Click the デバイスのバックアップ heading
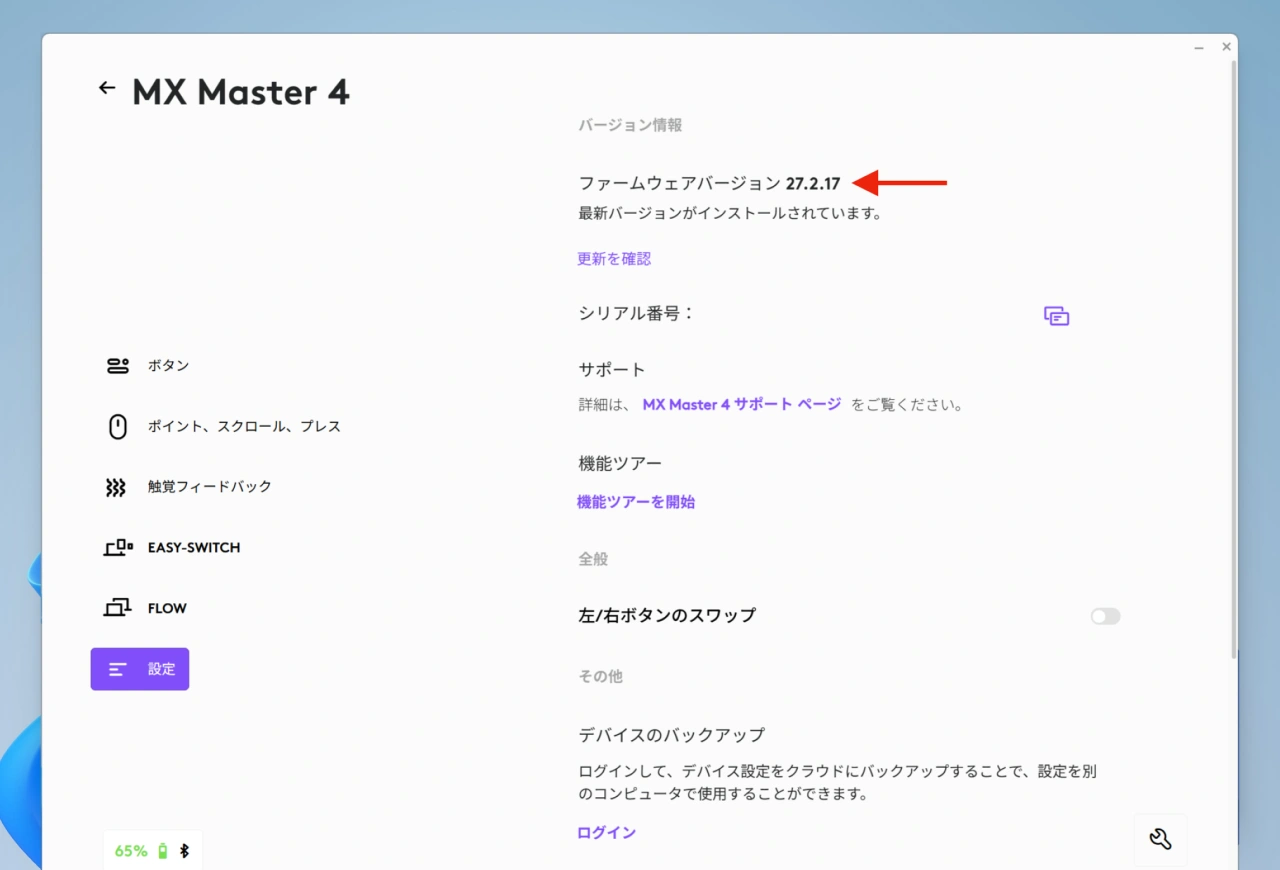Screen dimensions: 1280x870 pos(672,735)
